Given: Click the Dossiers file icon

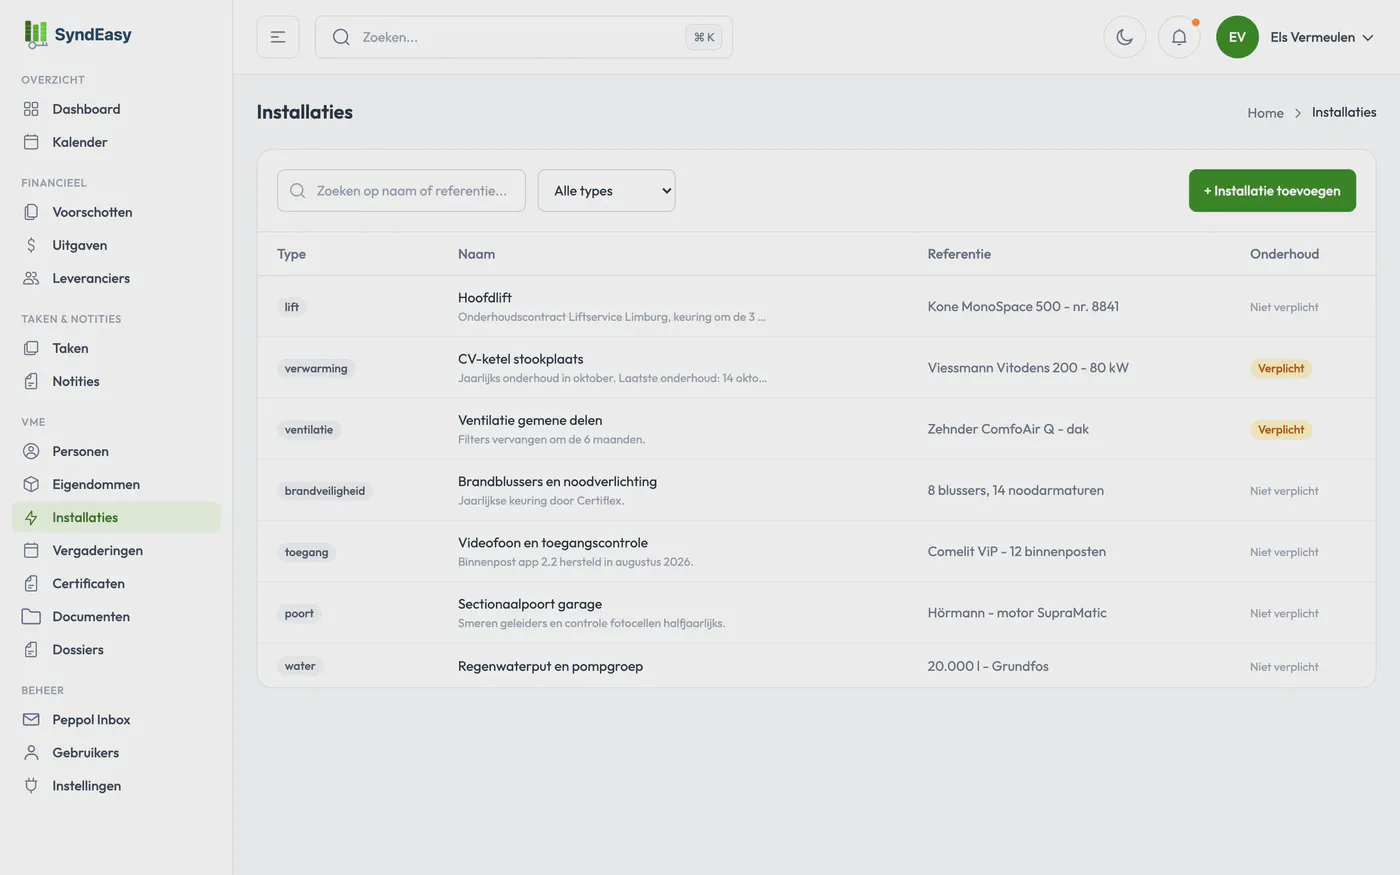Looking at the screenshot, I should click(x=31, y=649).
